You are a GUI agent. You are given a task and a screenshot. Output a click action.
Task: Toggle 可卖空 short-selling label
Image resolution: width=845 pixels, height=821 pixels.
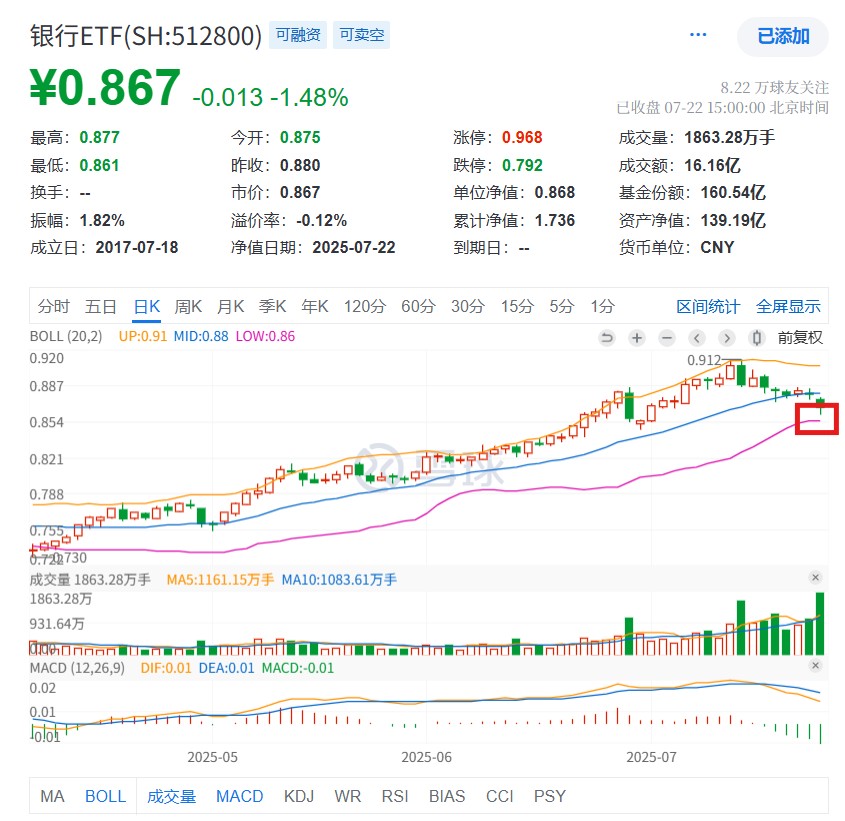(x=361, y=33)
